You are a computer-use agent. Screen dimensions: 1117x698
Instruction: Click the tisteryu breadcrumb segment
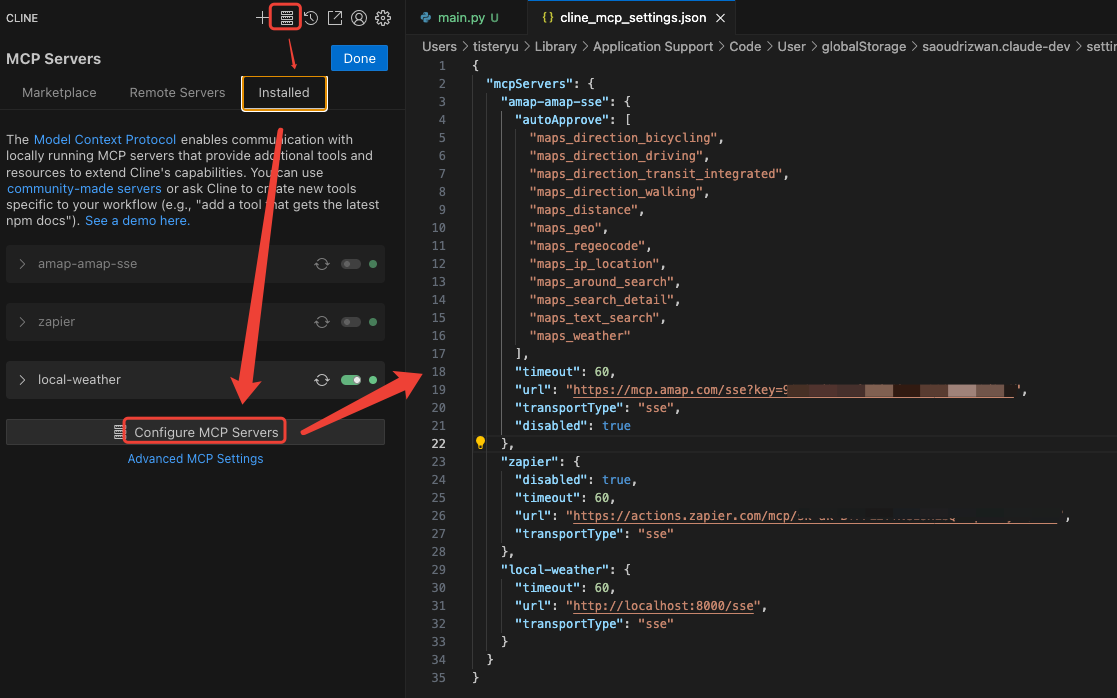tap(496, 46)
